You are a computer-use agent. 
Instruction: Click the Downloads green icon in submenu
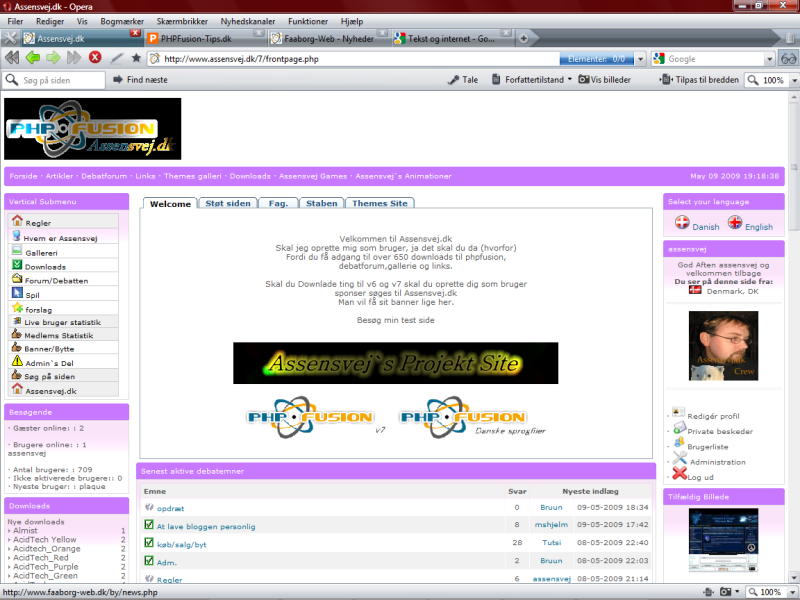pyautogui.click(x=17, y=265)
